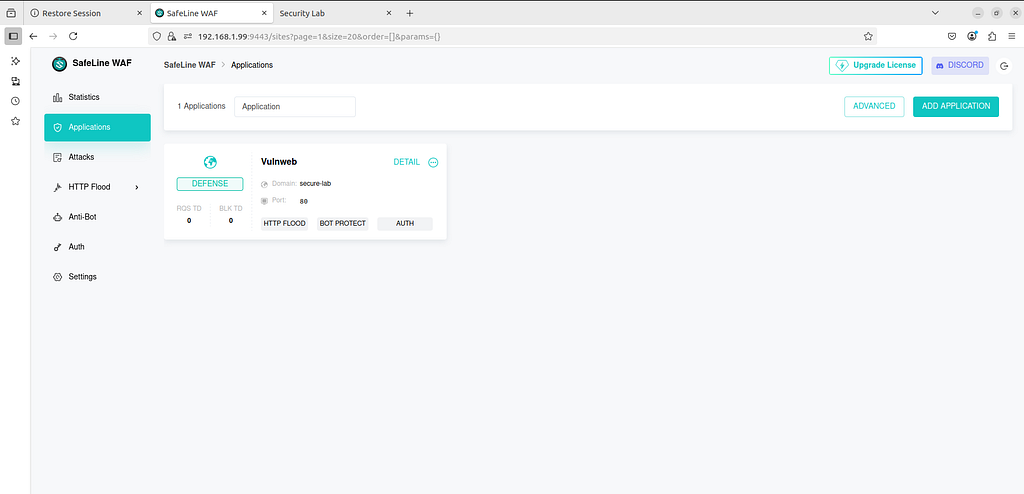Screen dimensions: 1024x494
Task: Click the SafeLine WAF logo icon
Action: pyautogui.click(x=60, y=64)
